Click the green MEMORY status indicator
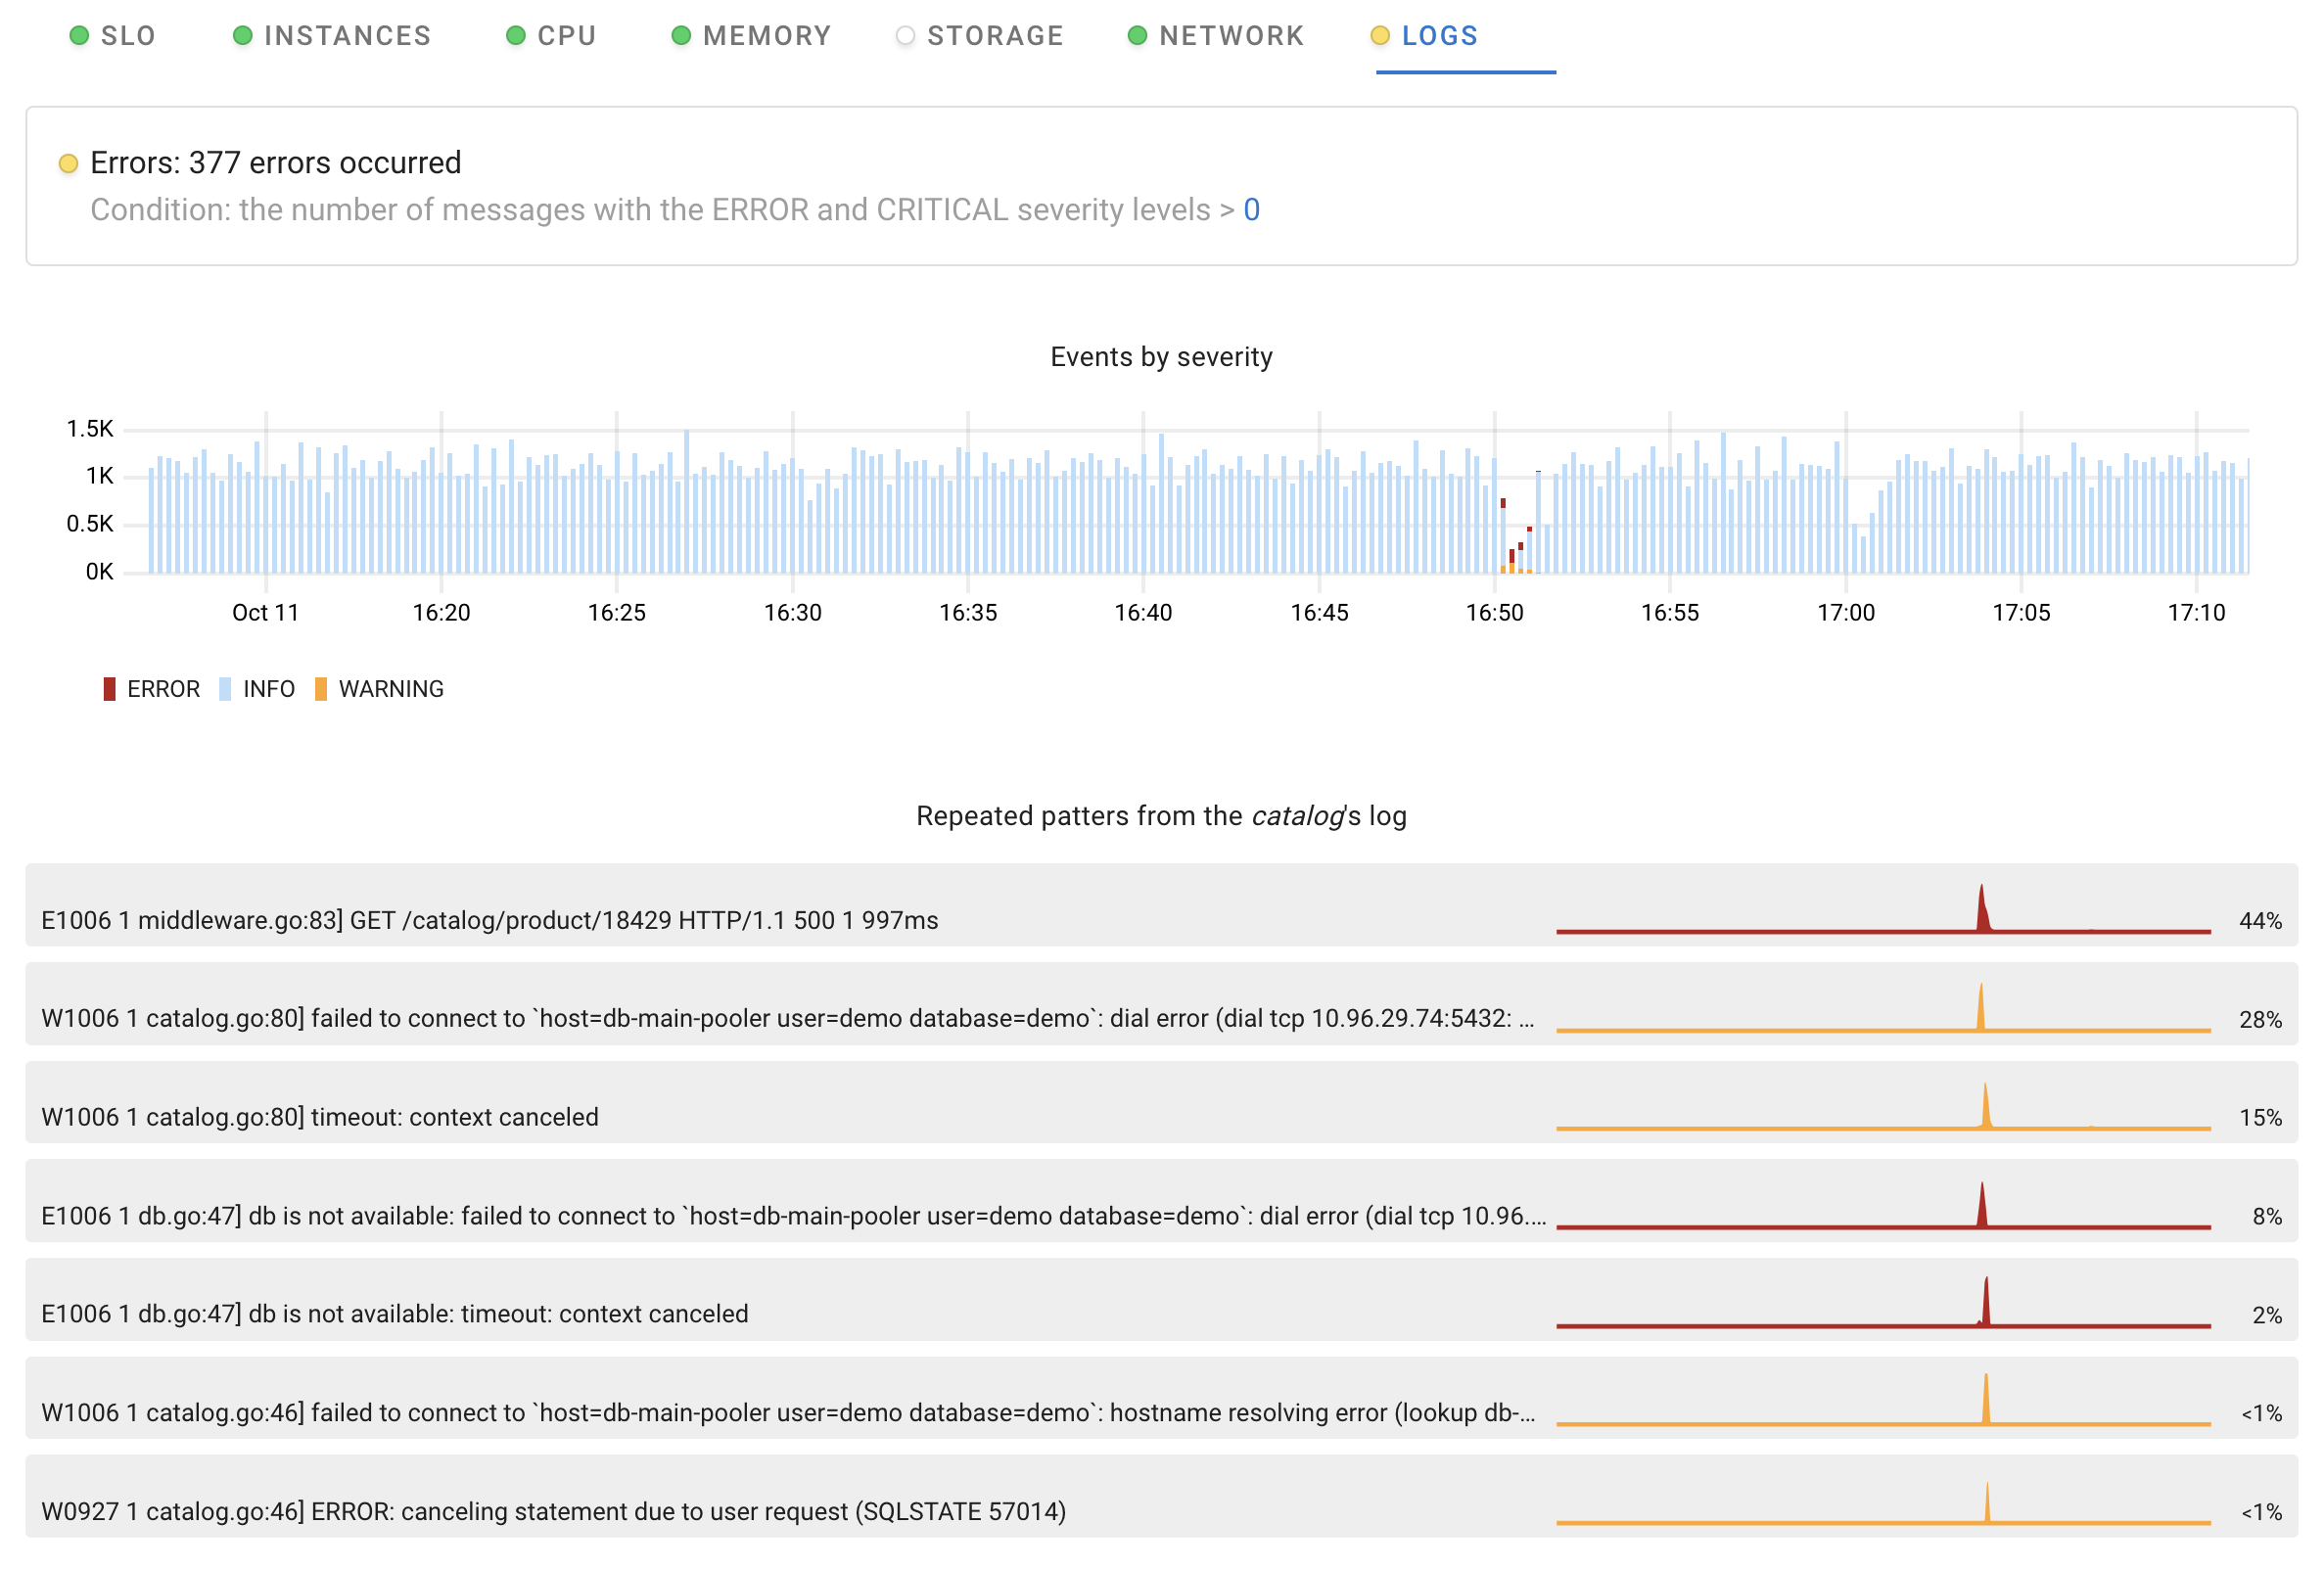The width and height of the screenshot is (2324, 1570). [681, 36]
